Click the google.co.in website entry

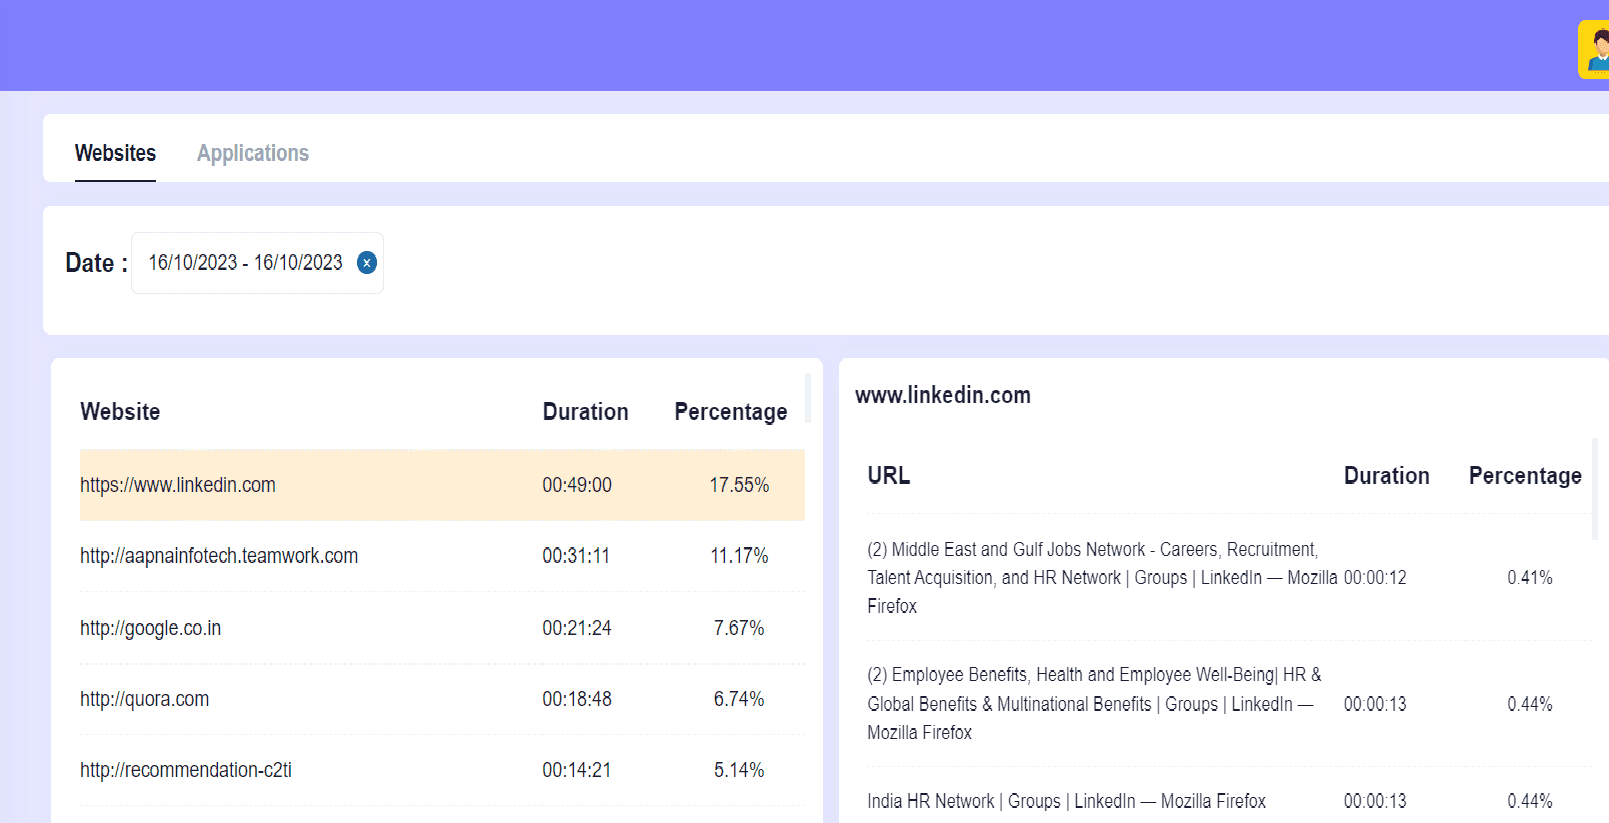(x=151, y=628)
